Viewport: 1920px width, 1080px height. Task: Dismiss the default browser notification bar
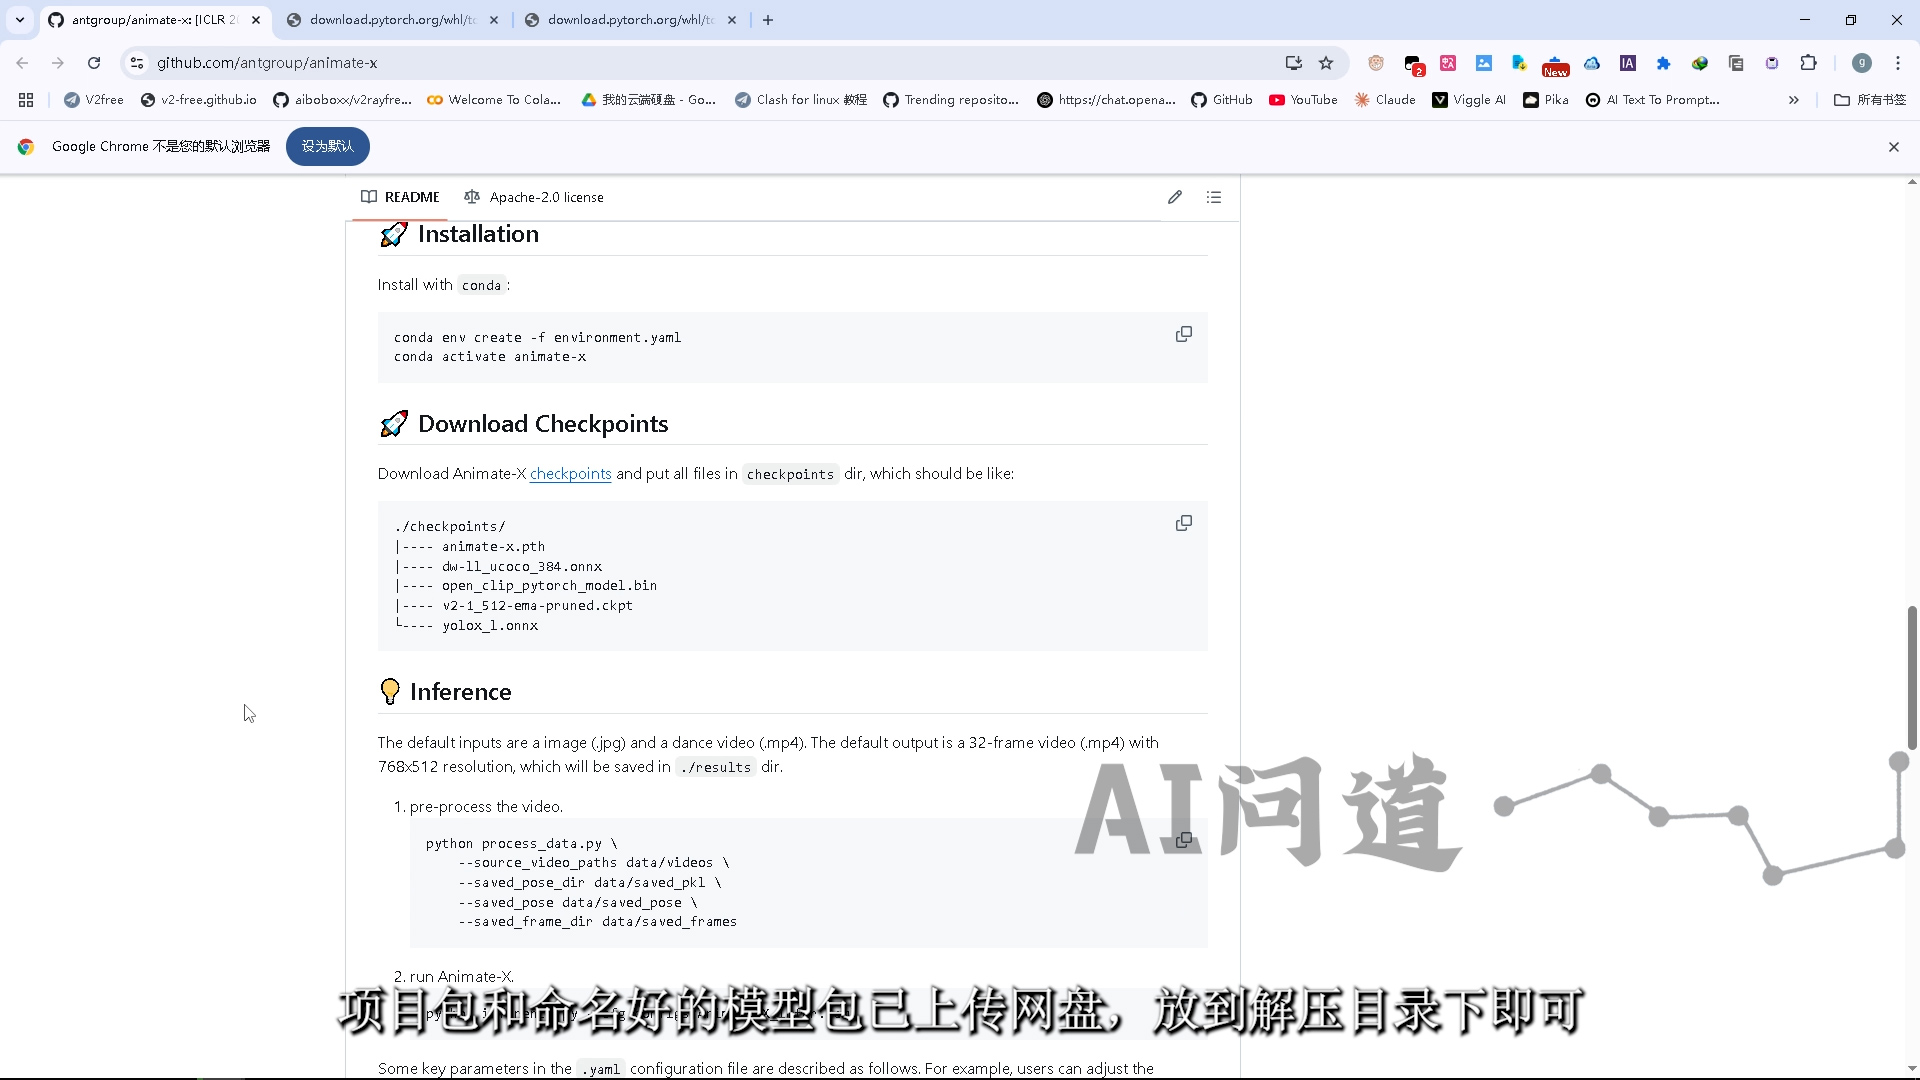(1893, 147)
